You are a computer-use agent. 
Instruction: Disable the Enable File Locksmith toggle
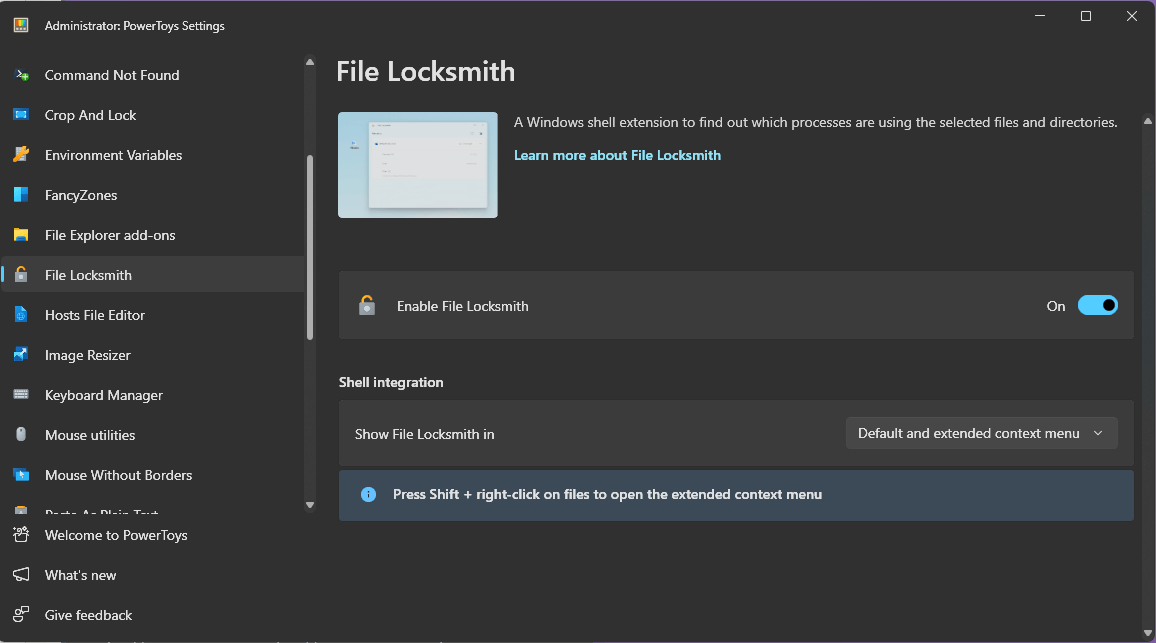coord(1097,306)
